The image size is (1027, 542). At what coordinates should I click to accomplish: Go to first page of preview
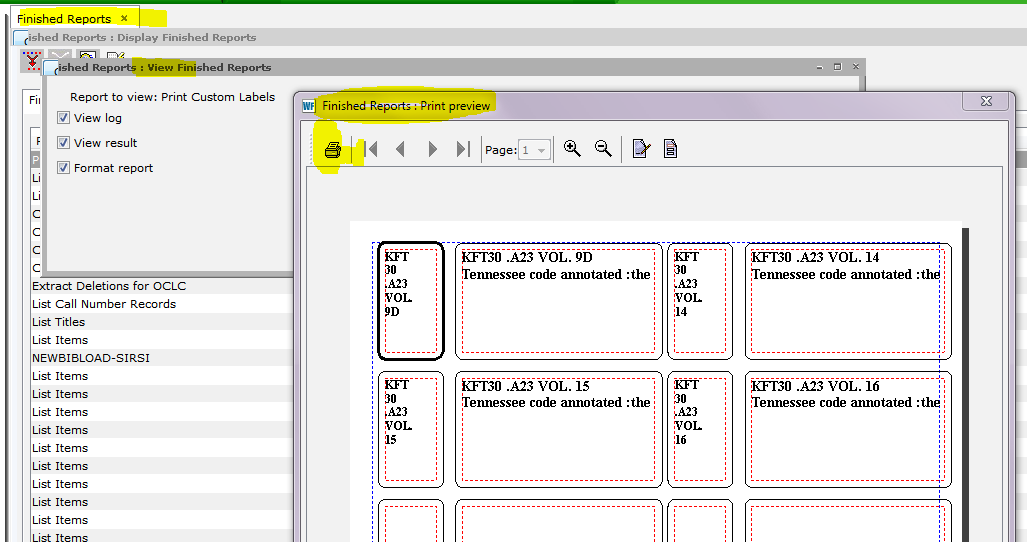[372, 149]
